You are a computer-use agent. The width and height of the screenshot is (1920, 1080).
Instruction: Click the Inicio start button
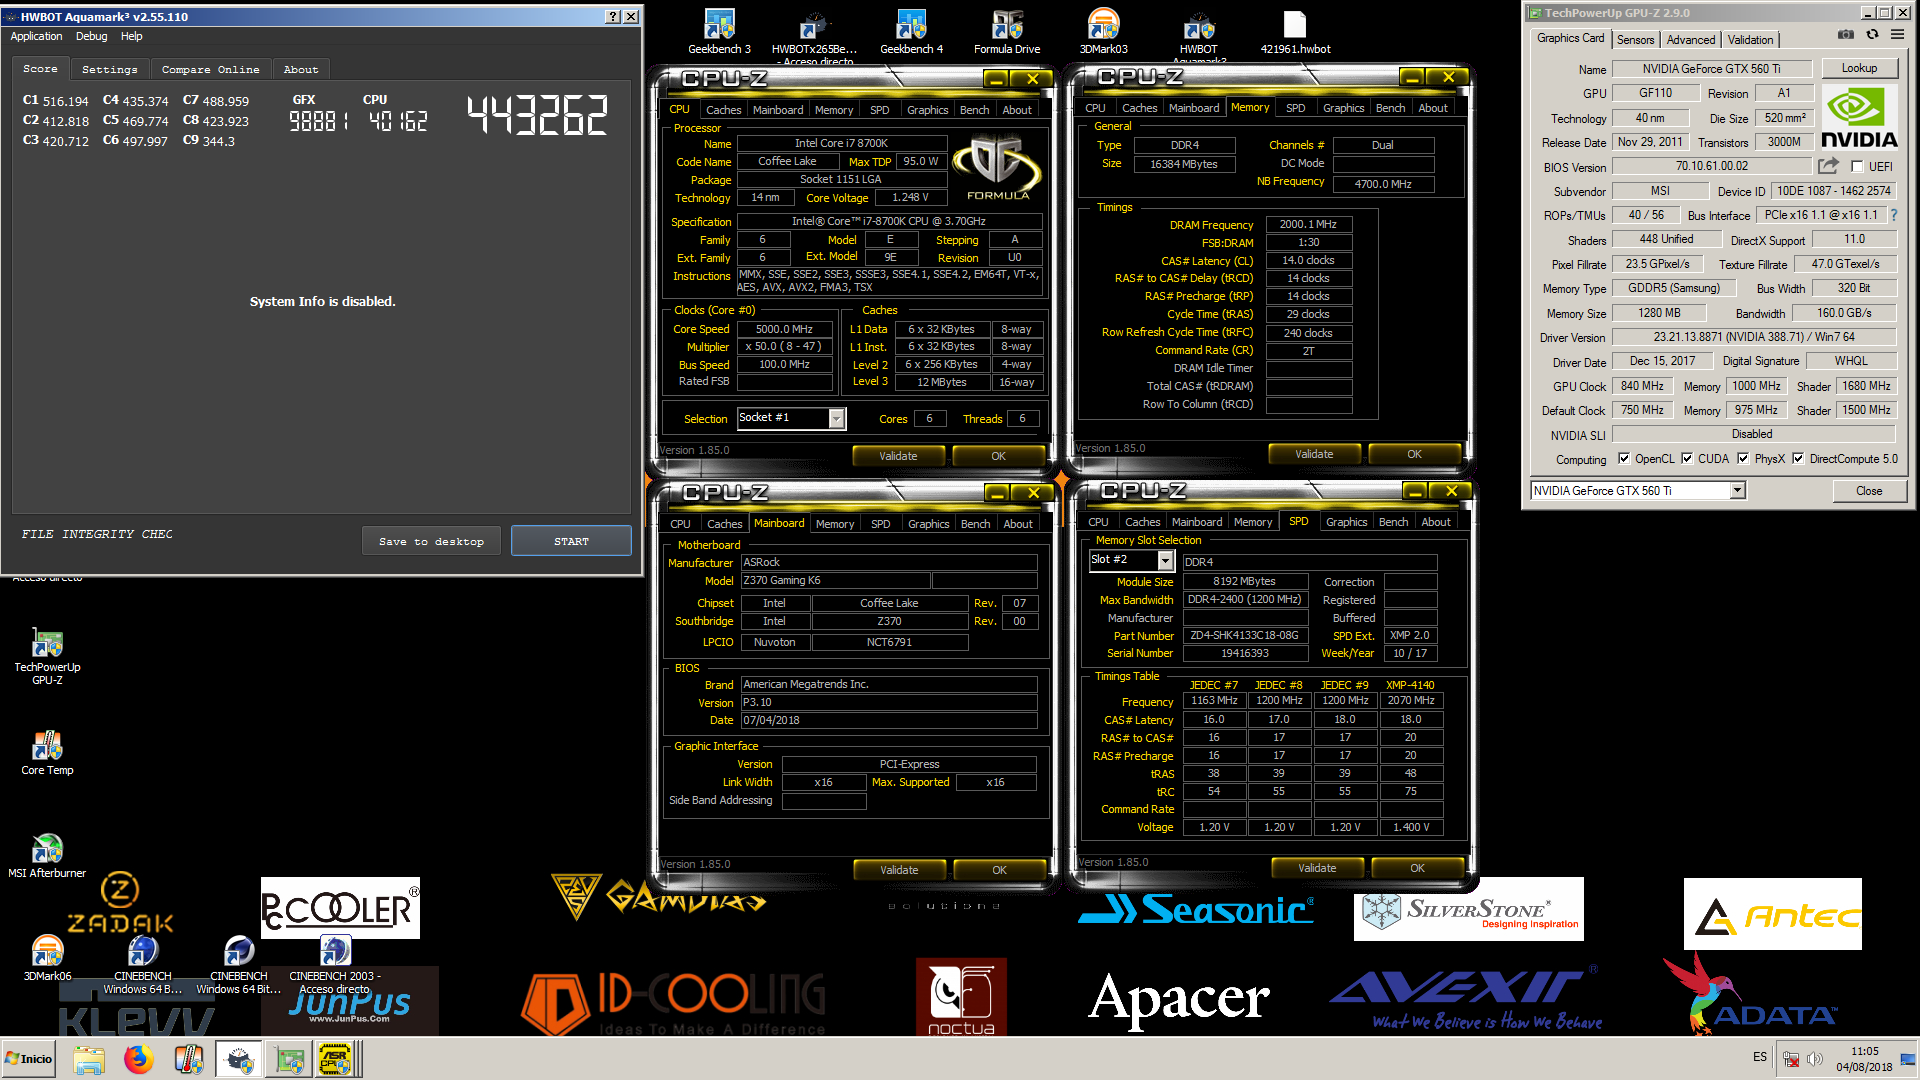(30, 1059)
